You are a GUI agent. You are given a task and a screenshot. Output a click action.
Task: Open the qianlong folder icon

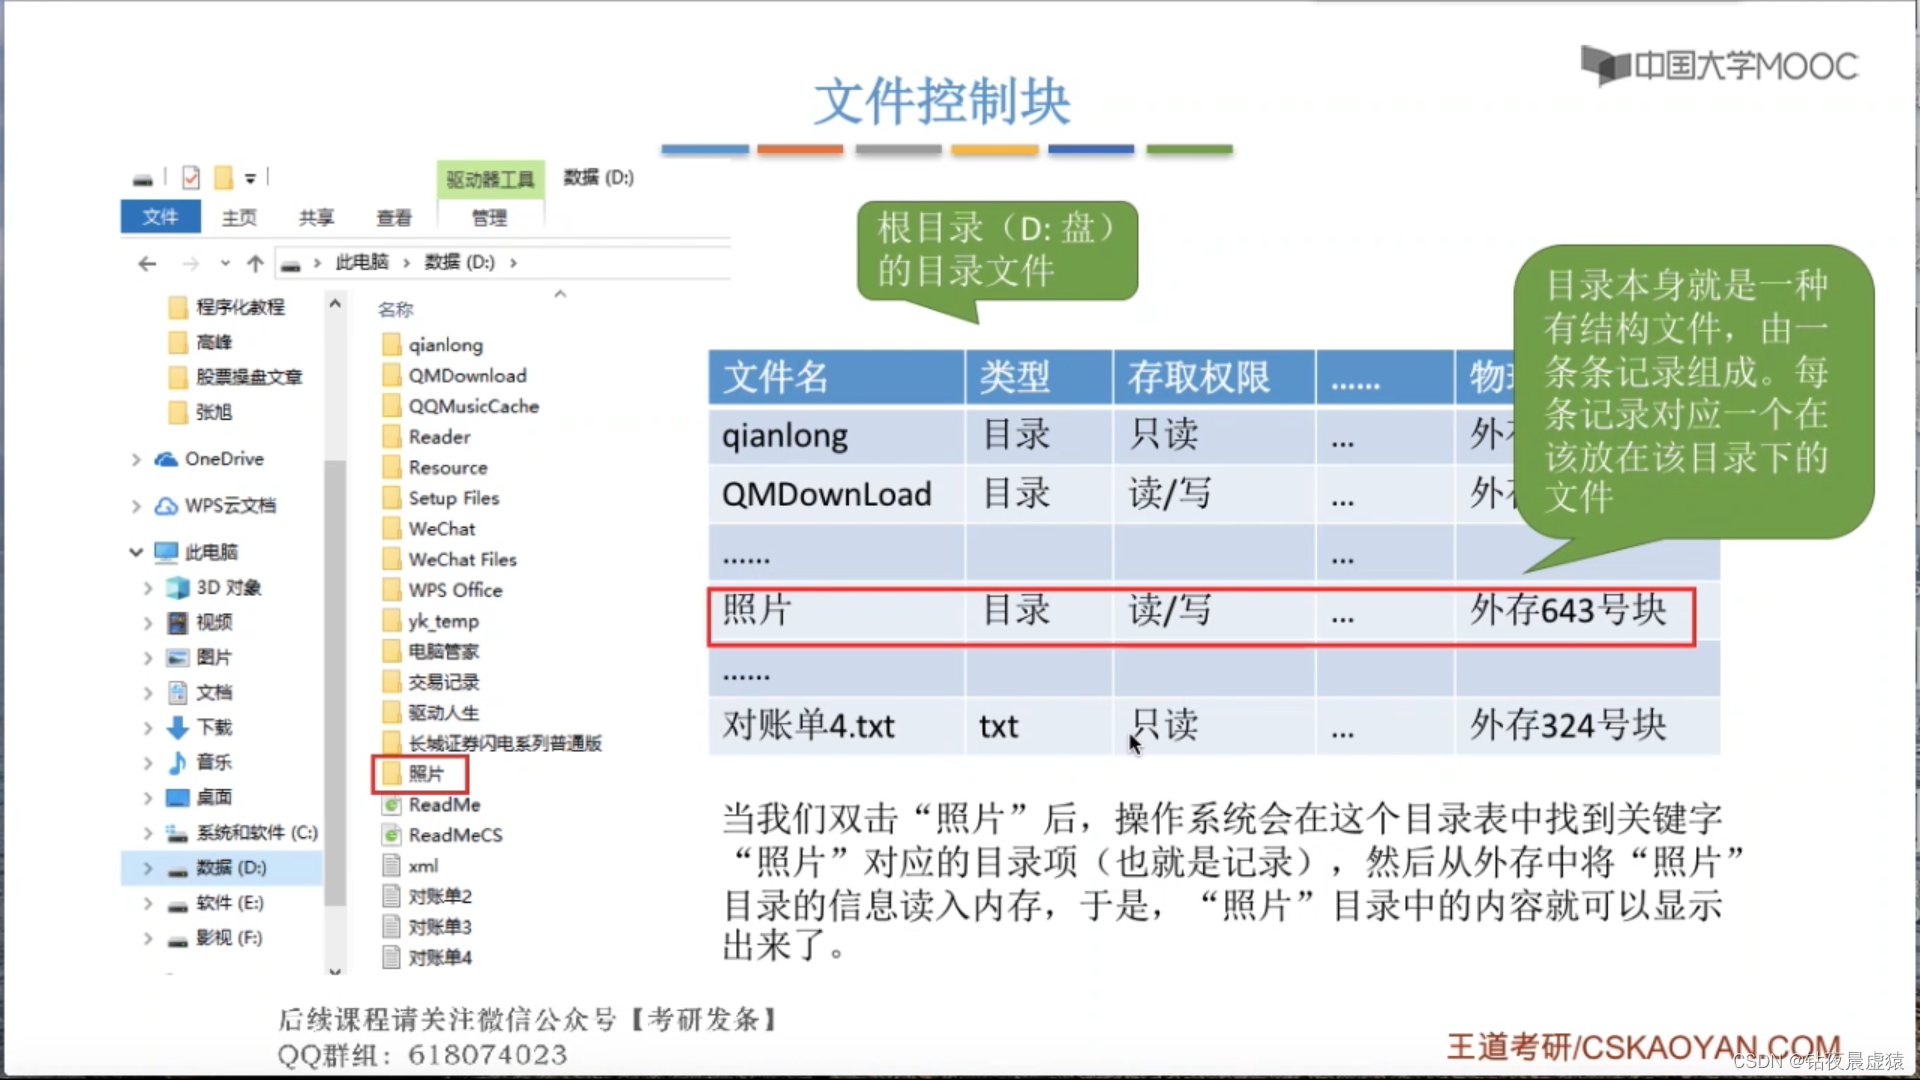[x=391, y=345]
